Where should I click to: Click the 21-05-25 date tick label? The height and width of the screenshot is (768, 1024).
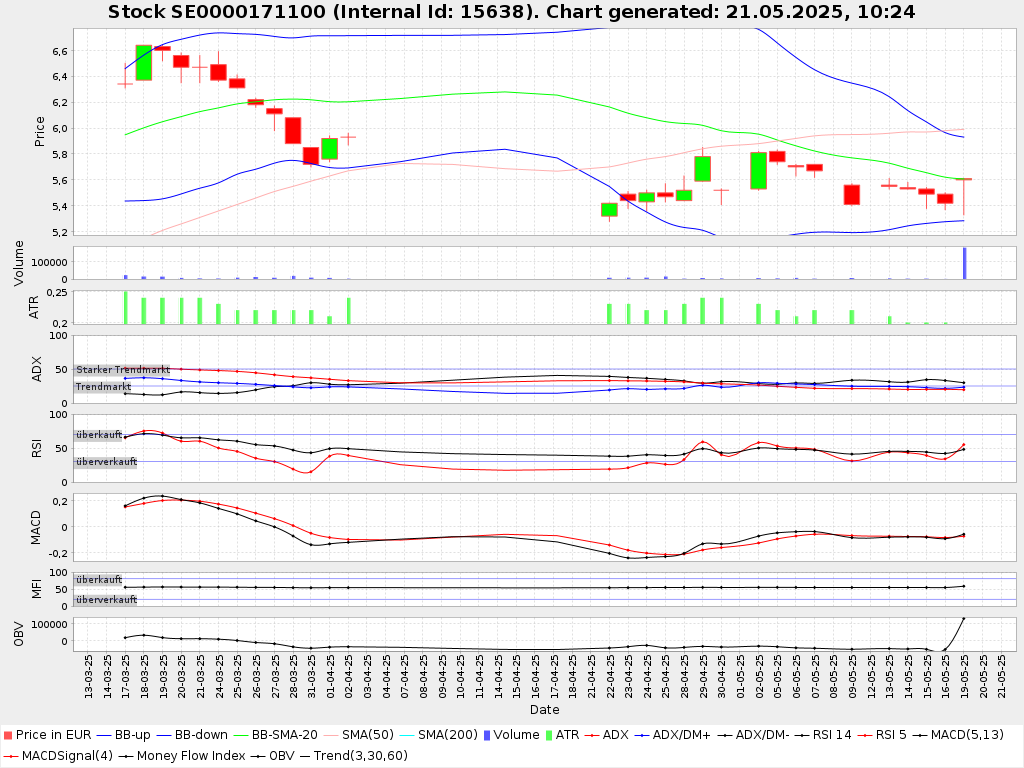point(1000,677)
